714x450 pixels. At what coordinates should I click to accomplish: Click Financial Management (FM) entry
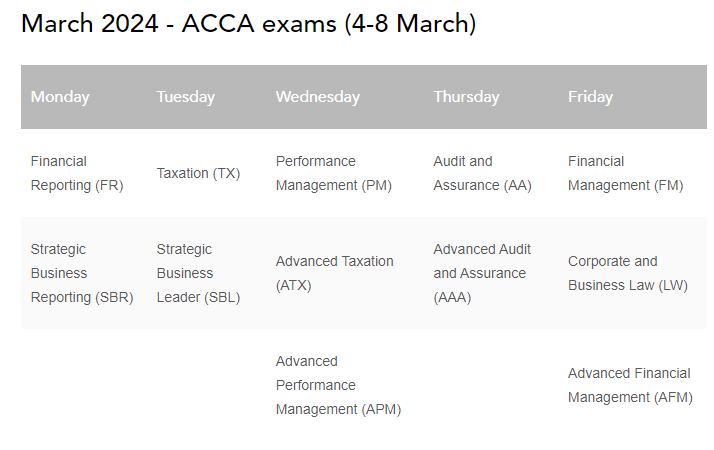click(x=625, y=173)
